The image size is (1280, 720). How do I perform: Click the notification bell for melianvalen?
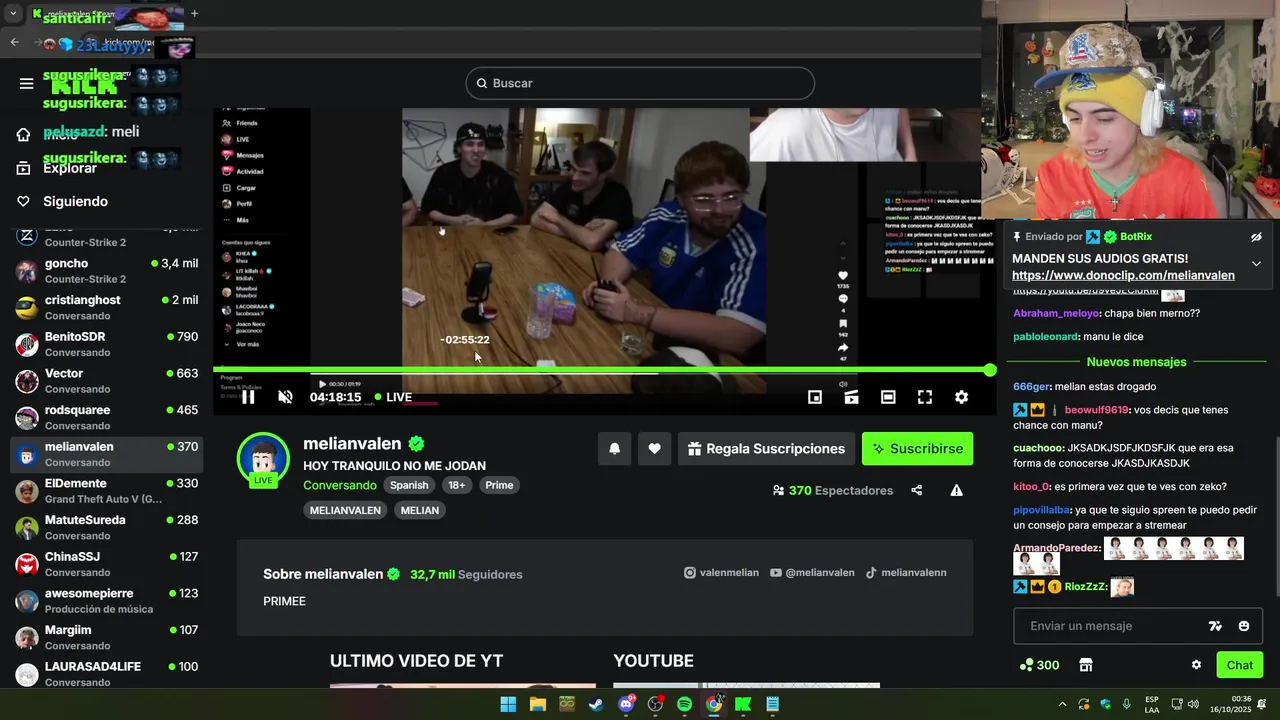614,449
